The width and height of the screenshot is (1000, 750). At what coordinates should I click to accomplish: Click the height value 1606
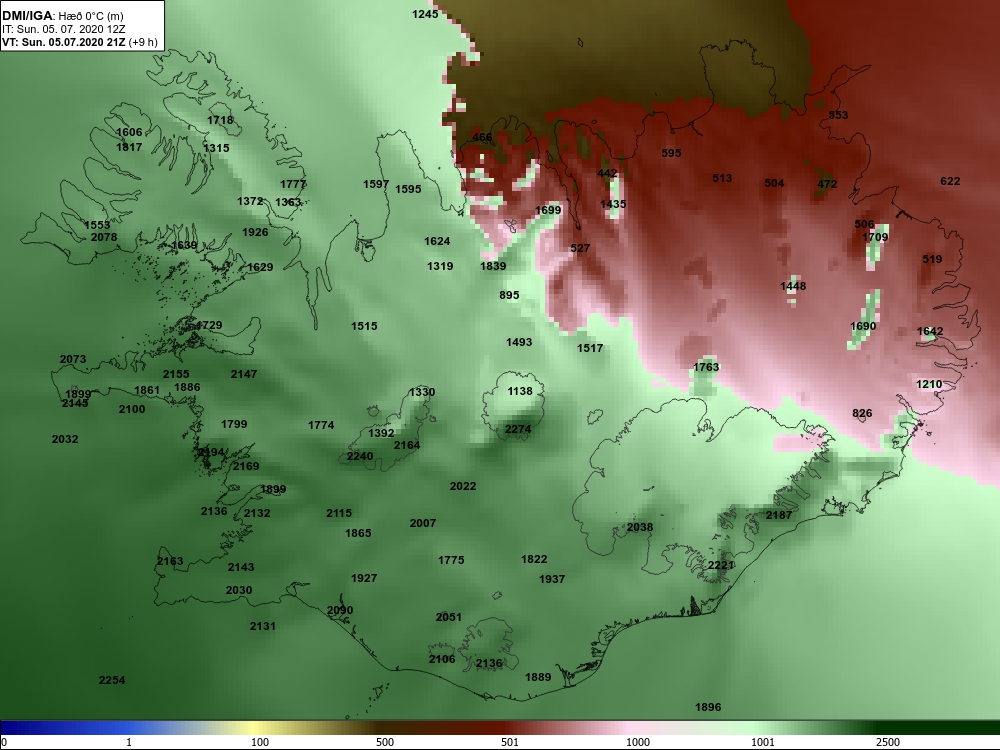[x=129, y=132]
